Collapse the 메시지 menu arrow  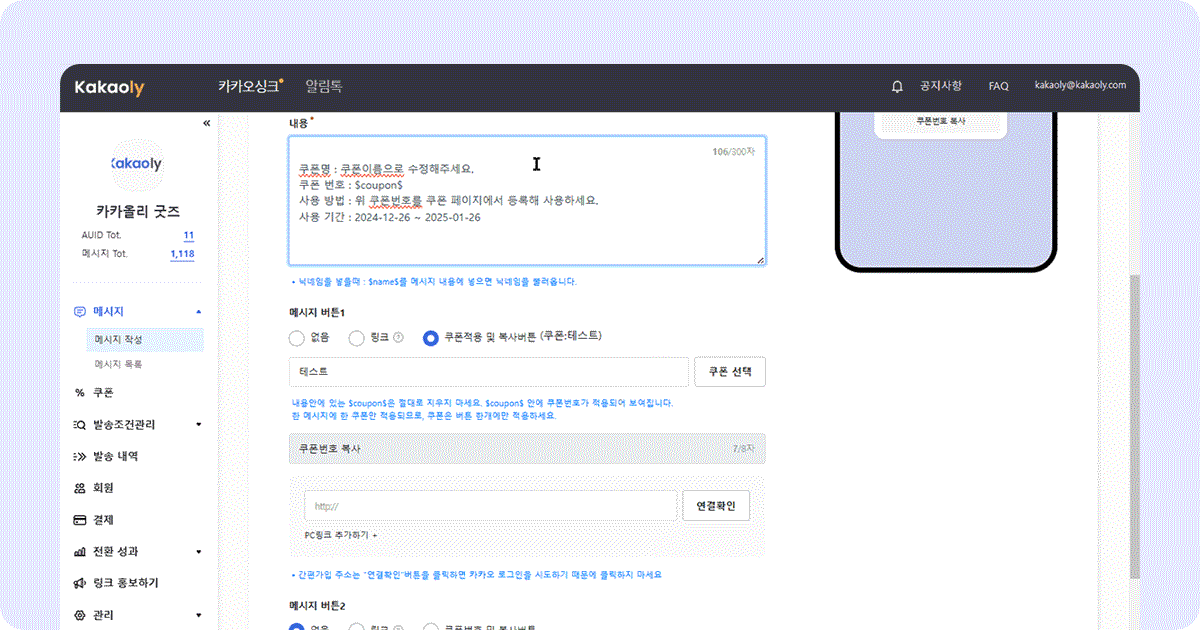(198, 312)
